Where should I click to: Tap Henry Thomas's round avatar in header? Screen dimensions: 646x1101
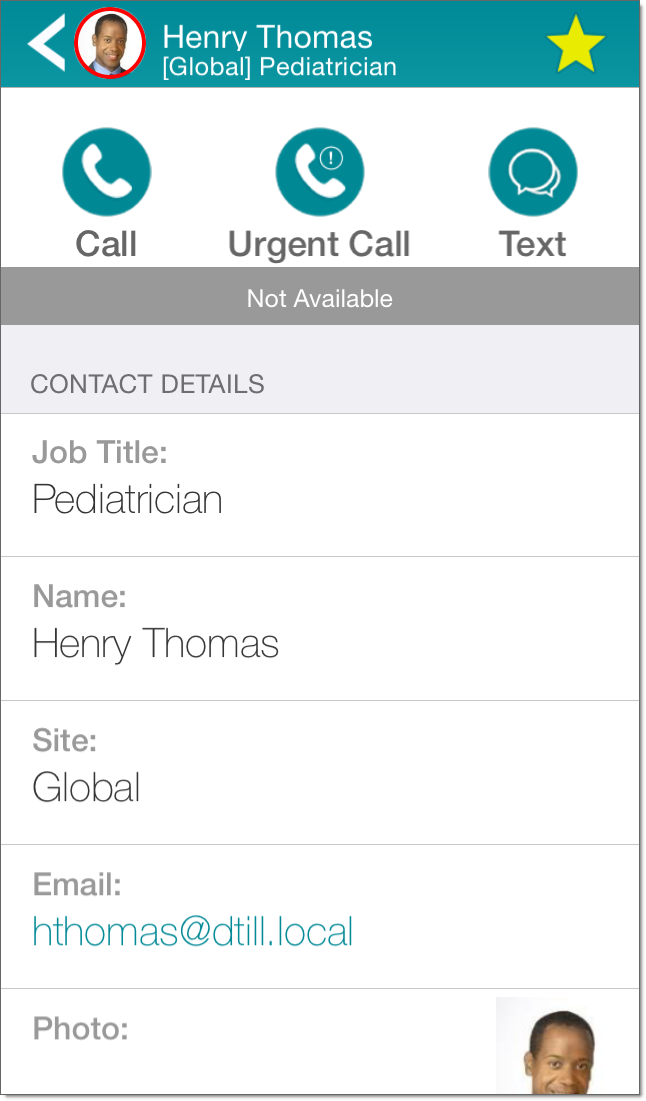pos(110,44)
